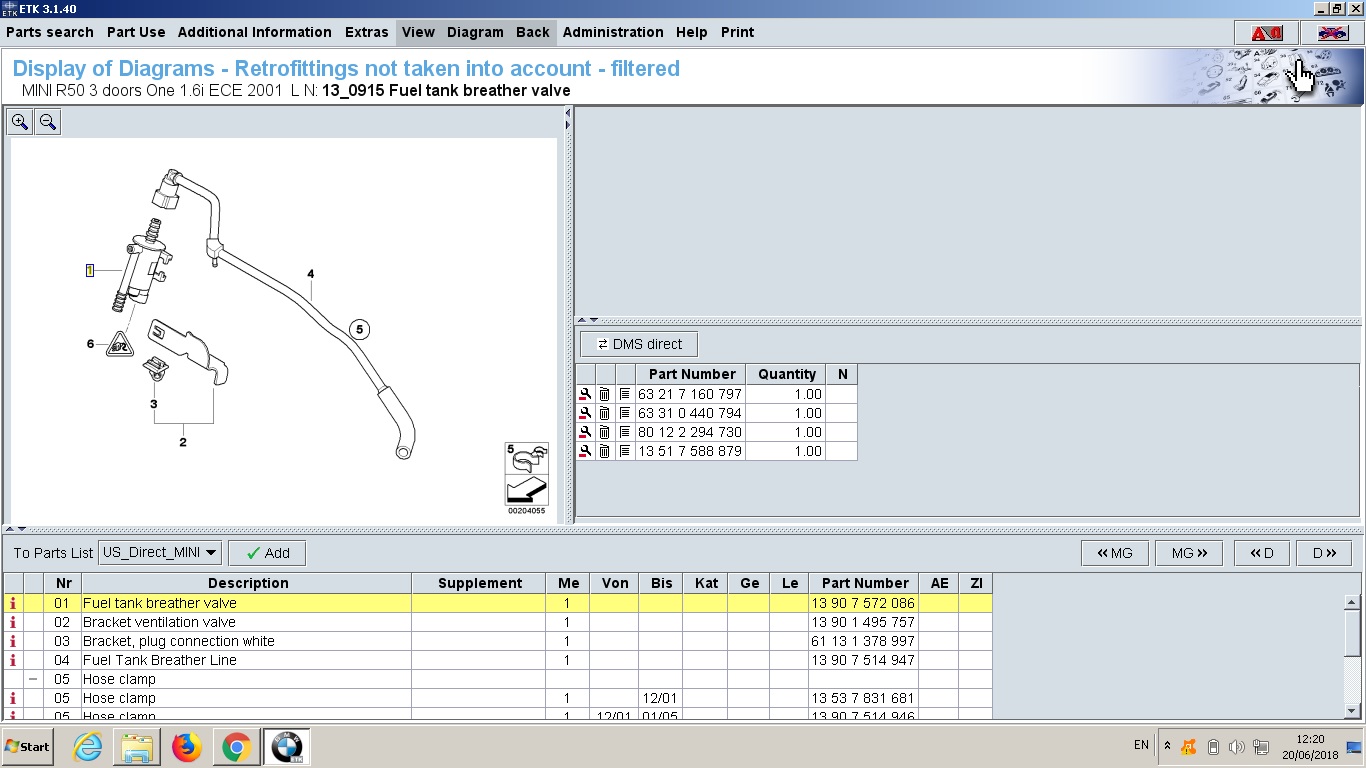
Task: Open notes icon for part 13 51 7 588 879
Action: click(624, 451)
